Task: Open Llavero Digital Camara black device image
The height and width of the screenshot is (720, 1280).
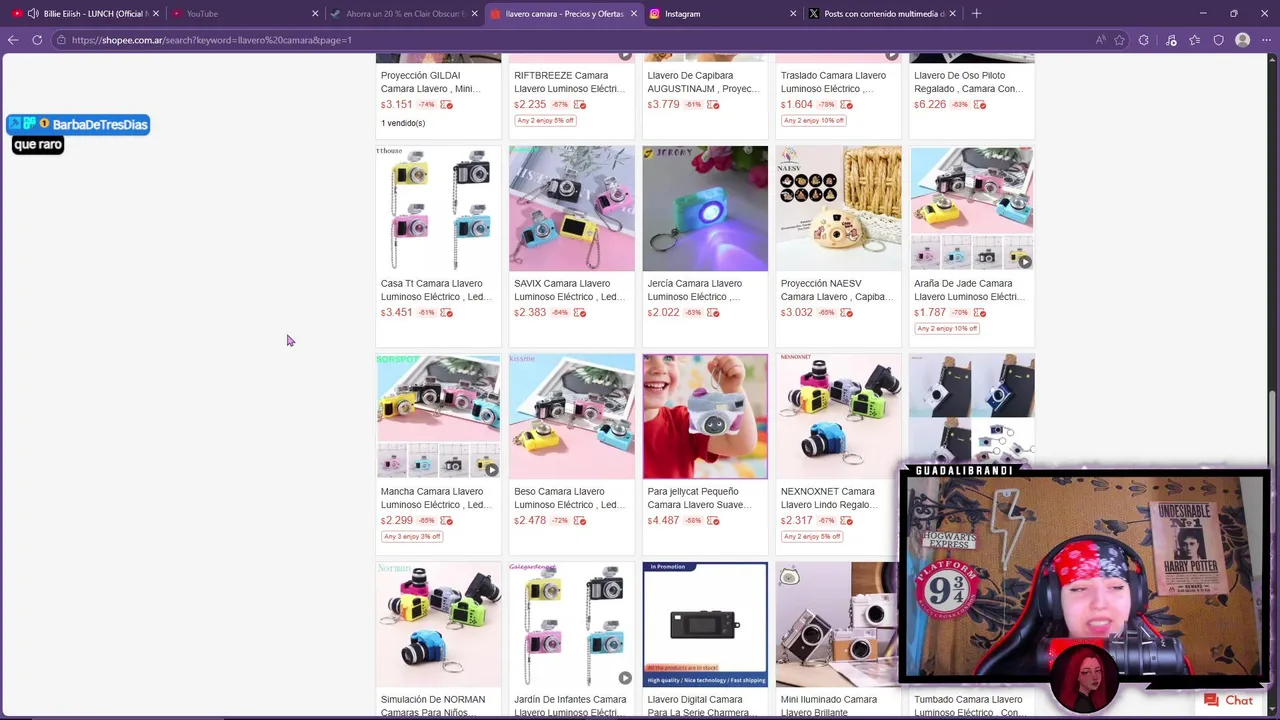Action: click(x=705, y=625)
